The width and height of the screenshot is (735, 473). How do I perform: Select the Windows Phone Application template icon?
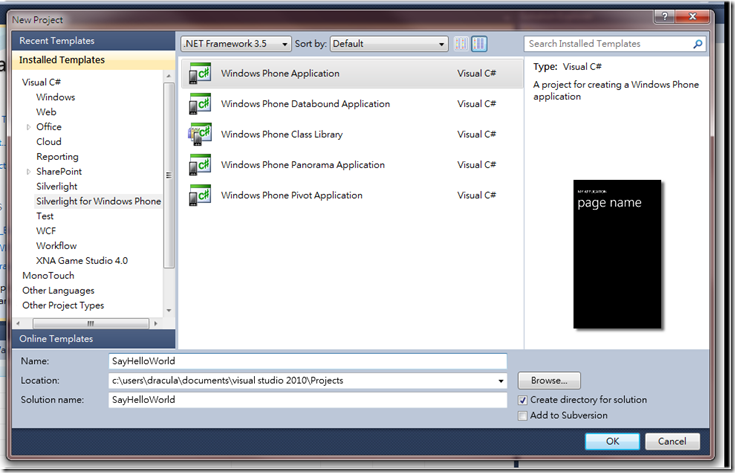click(200, 74)
